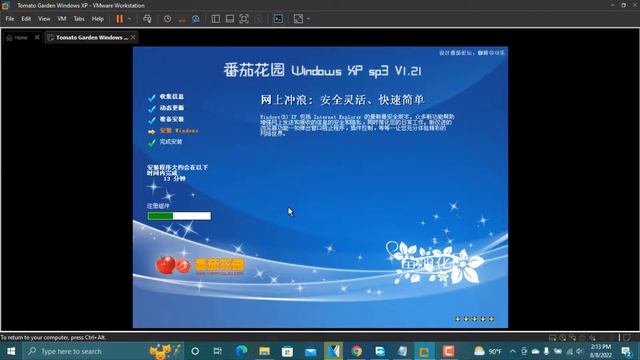The image size is (640, 360).
Task: Open the red Camtasia taskbar icon
Action: pyautogui.click(x=449, y=351)
